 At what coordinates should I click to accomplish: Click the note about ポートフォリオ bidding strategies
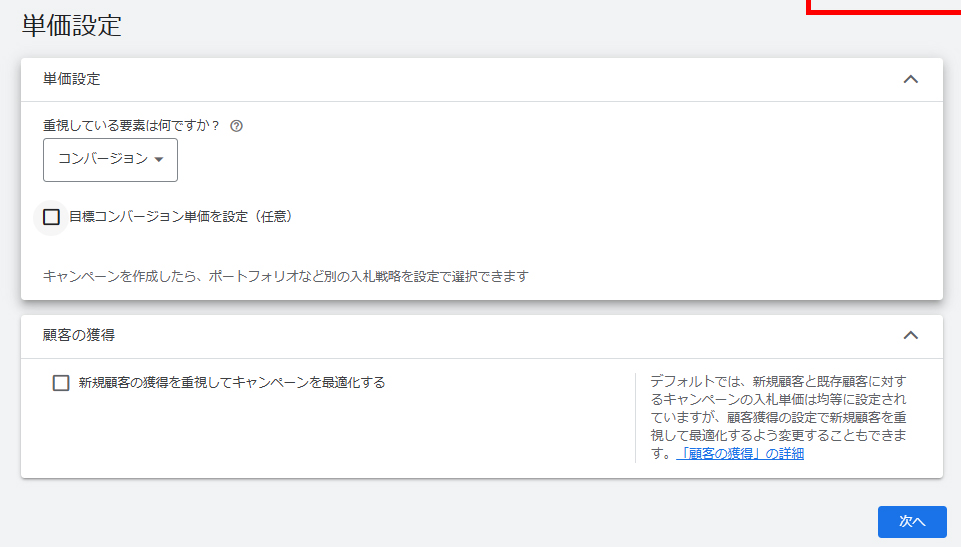coord(285,276)
